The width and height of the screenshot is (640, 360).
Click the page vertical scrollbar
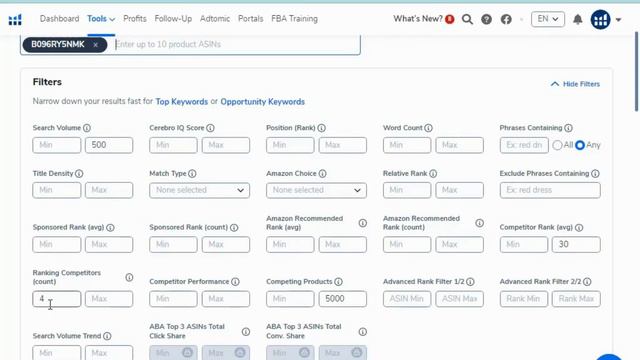tap(636, 71)
